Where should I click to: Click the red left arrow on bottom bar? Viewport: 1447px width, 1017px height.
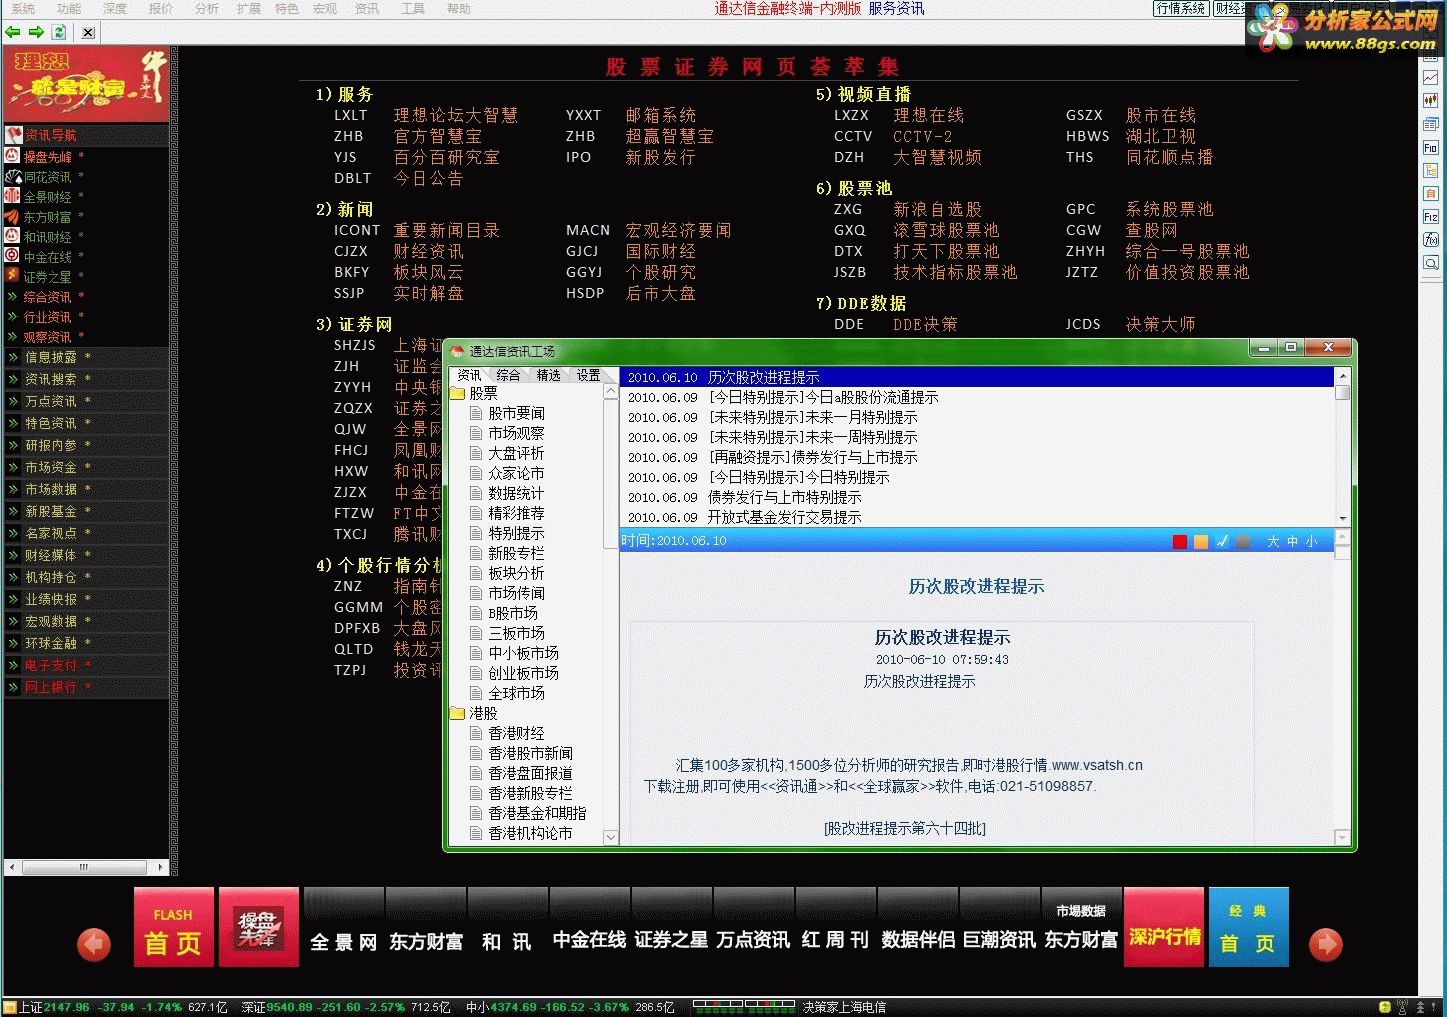coord(94,944)
